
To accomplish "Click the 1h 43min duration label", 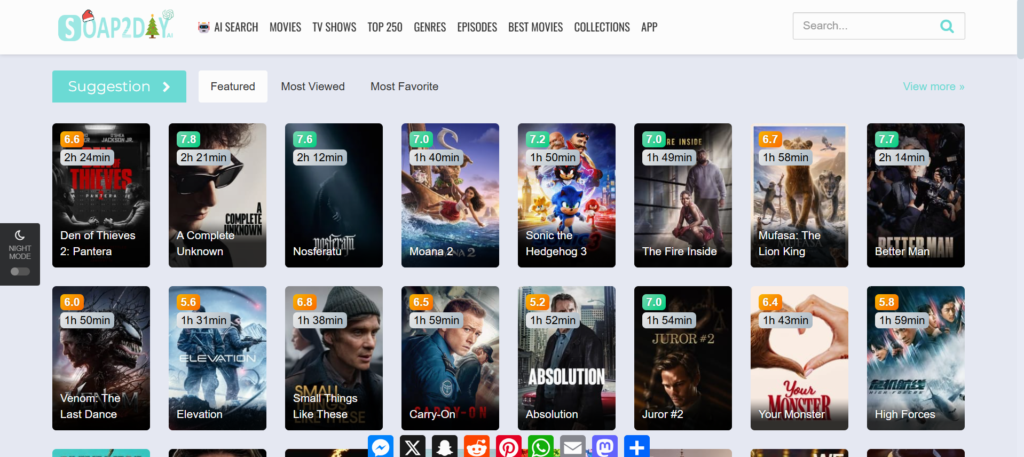I will pos(786,320).
